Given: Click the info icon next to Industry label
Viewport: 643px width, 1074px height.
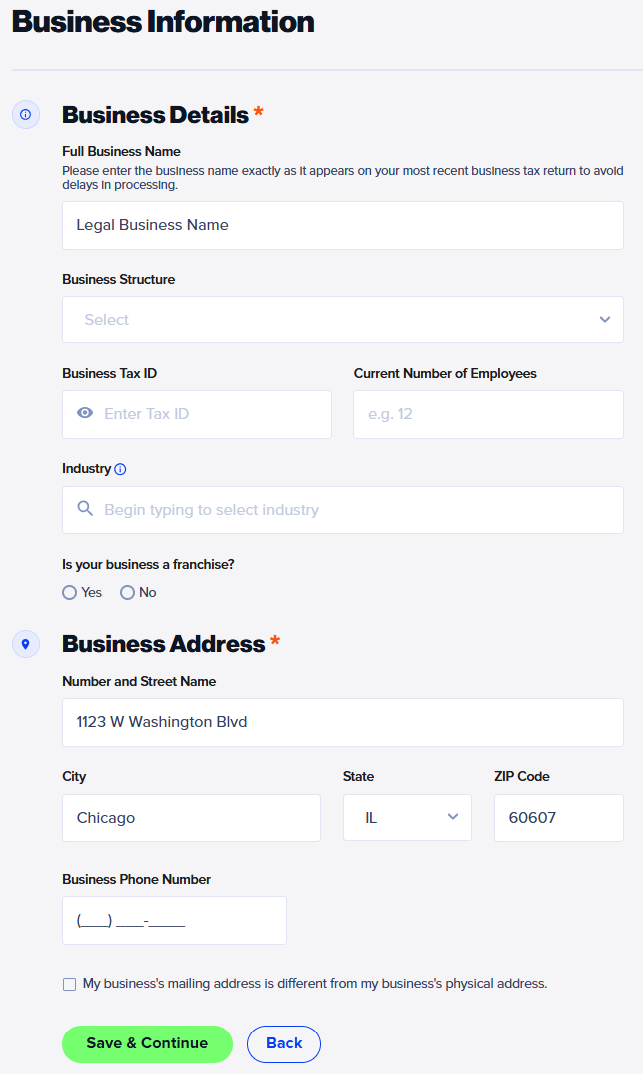Looking at the screenshot, I should [120, 468].
